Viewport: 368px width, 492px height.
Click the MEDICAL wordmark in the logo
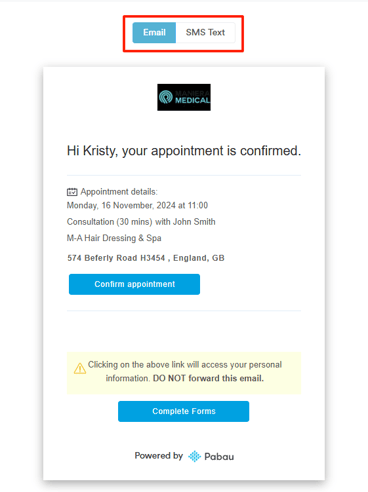coord(192,100)
